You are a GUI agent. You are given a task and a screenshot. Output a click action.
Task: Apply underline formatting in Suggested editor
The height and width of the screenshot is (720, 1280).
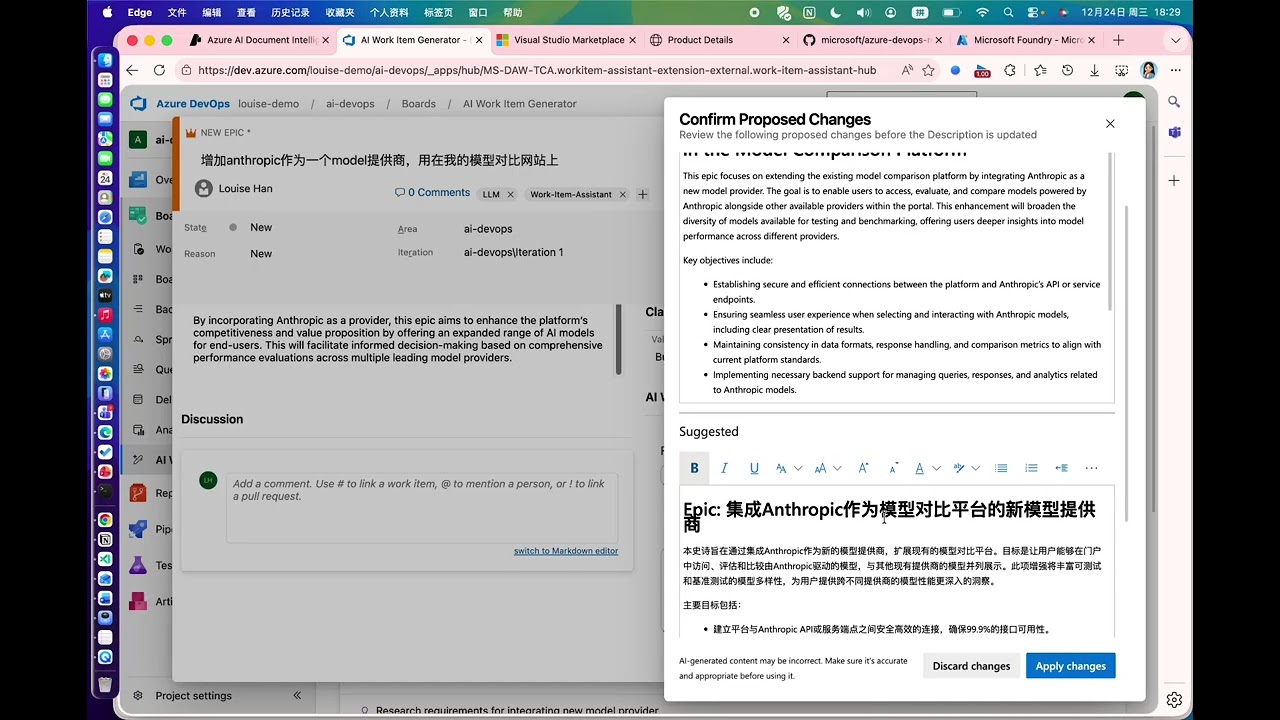click(x=754, y=468)
